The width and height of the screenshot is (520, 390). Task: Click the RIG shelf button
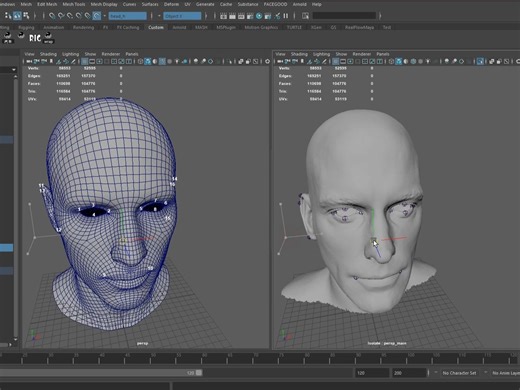point(35,38)
